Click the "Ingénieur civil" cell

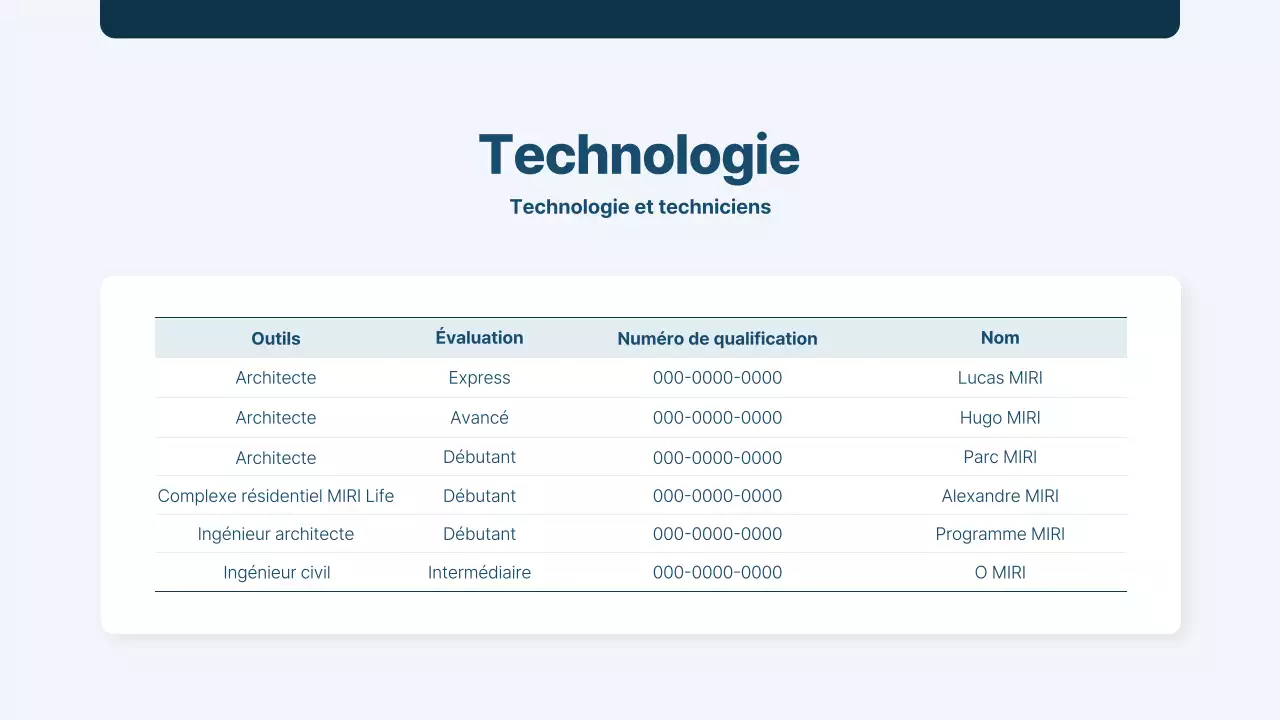point(276,573)
